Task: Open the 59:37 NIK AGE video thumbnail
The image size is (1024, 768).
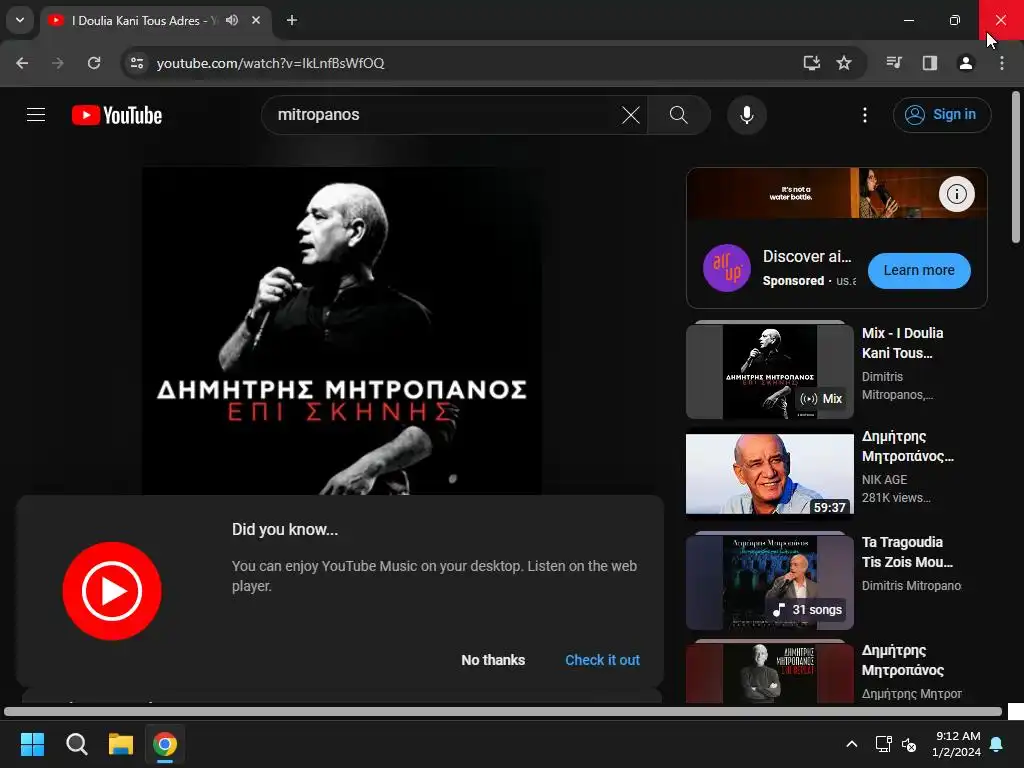Action: 769,474
